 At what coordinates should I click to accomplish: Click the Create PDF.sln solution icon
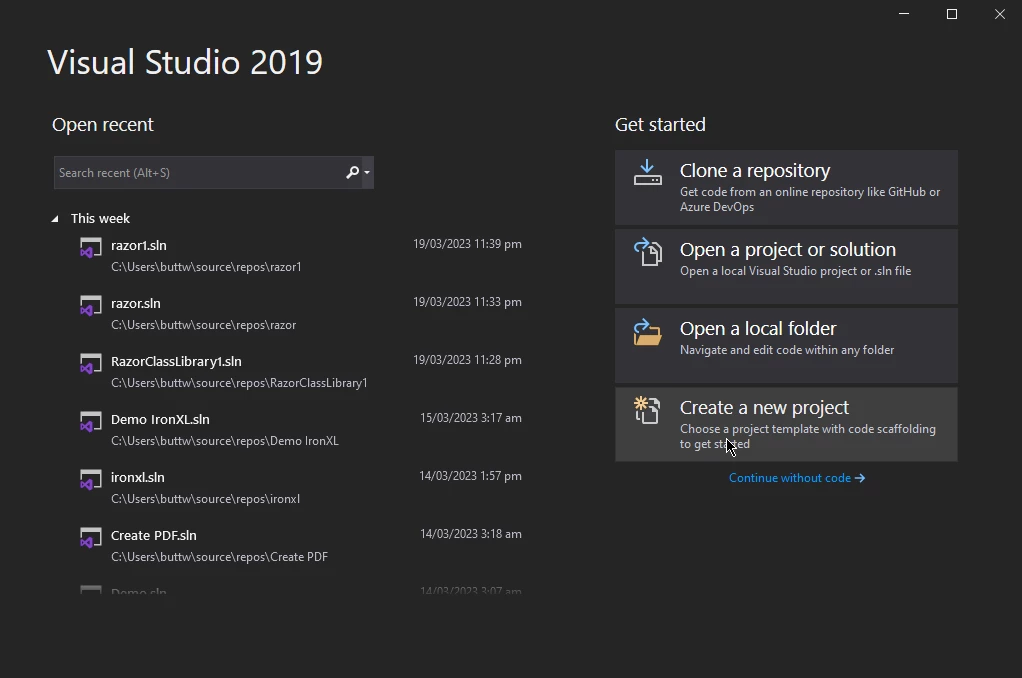(x=91, y=538)
